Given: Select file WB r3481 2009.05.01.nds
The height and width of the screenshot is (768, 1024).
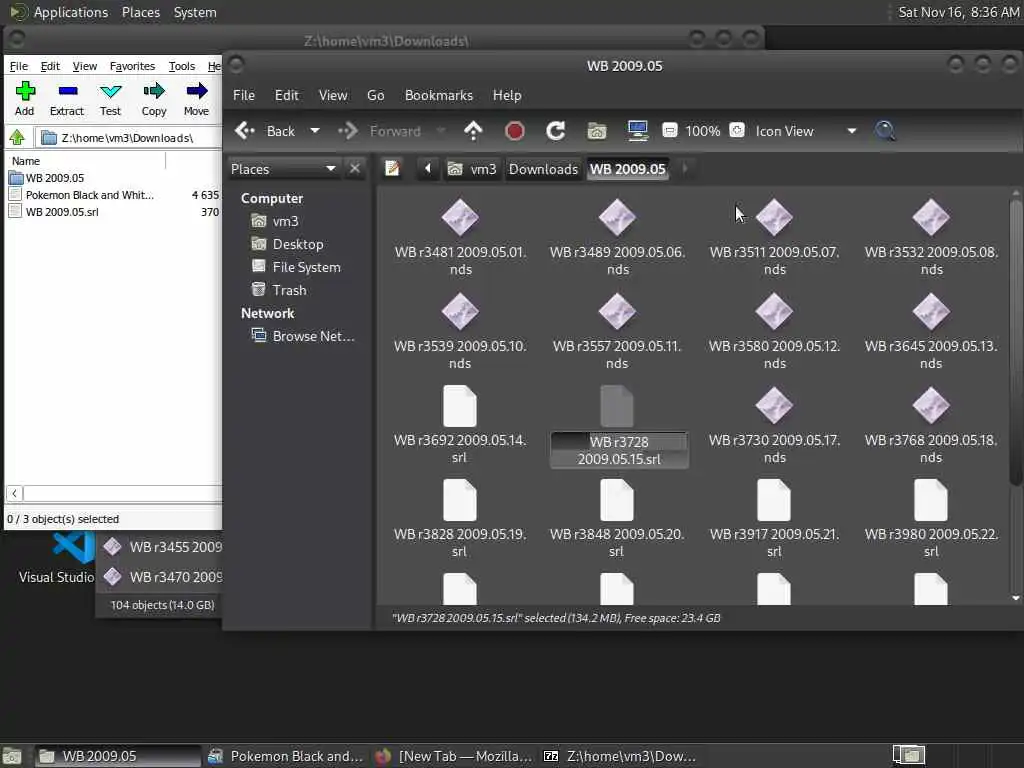Looking at the screenshot, I should tap(460, 238).
